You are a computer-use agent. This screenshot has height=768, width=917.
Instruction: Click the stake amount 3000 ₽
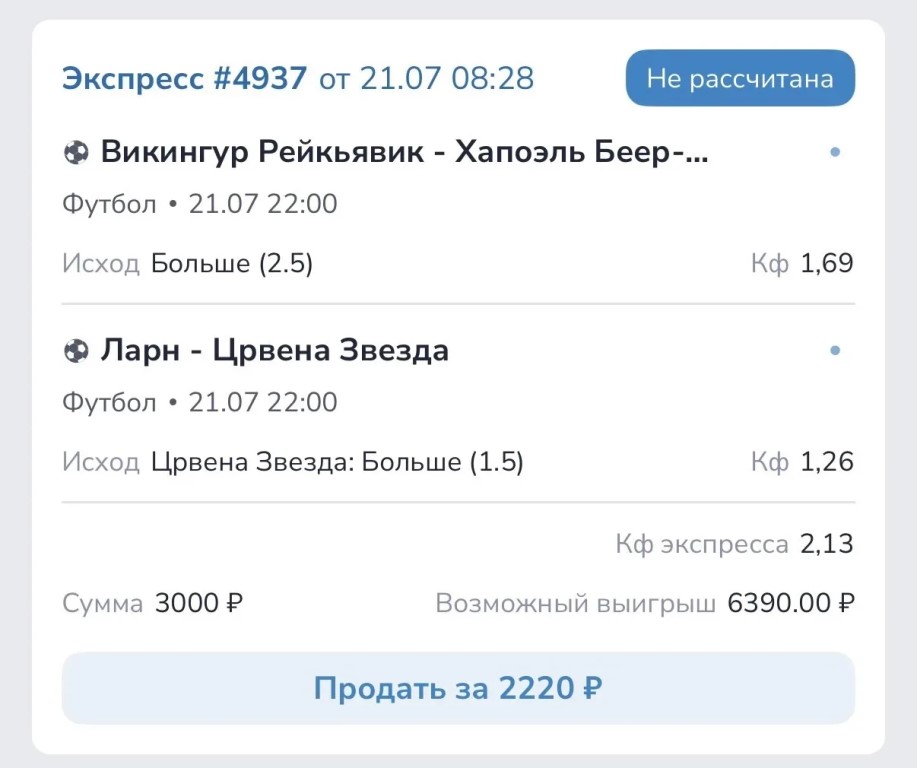pos(199,603)
